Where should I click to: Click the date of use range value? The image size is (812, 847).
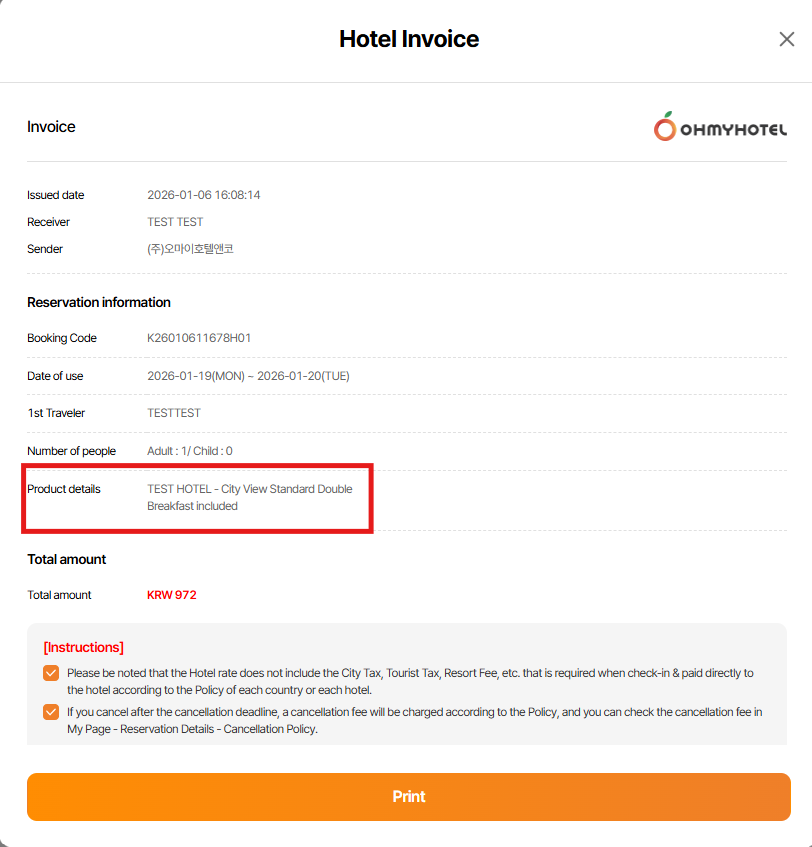248,376
